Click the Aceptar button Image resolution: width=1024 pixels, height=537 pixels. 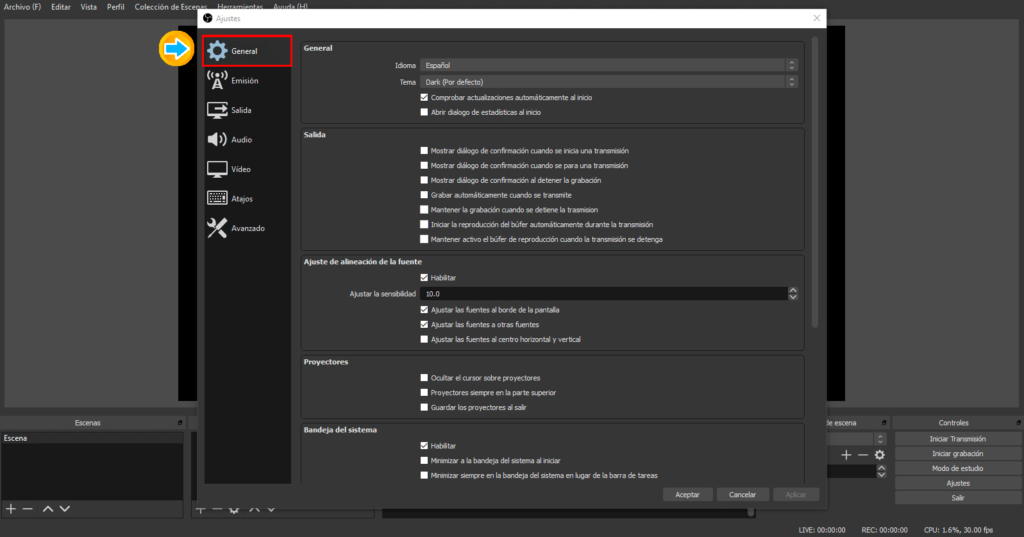687,495
